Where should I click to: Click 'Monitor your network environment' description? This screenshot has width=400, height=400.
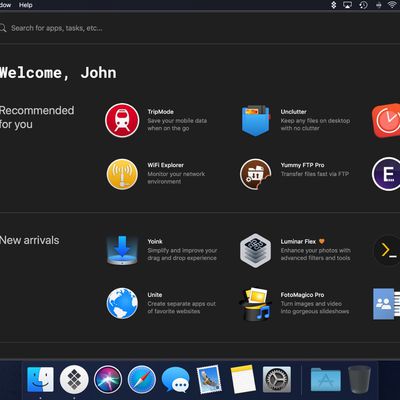click(176, 178)
